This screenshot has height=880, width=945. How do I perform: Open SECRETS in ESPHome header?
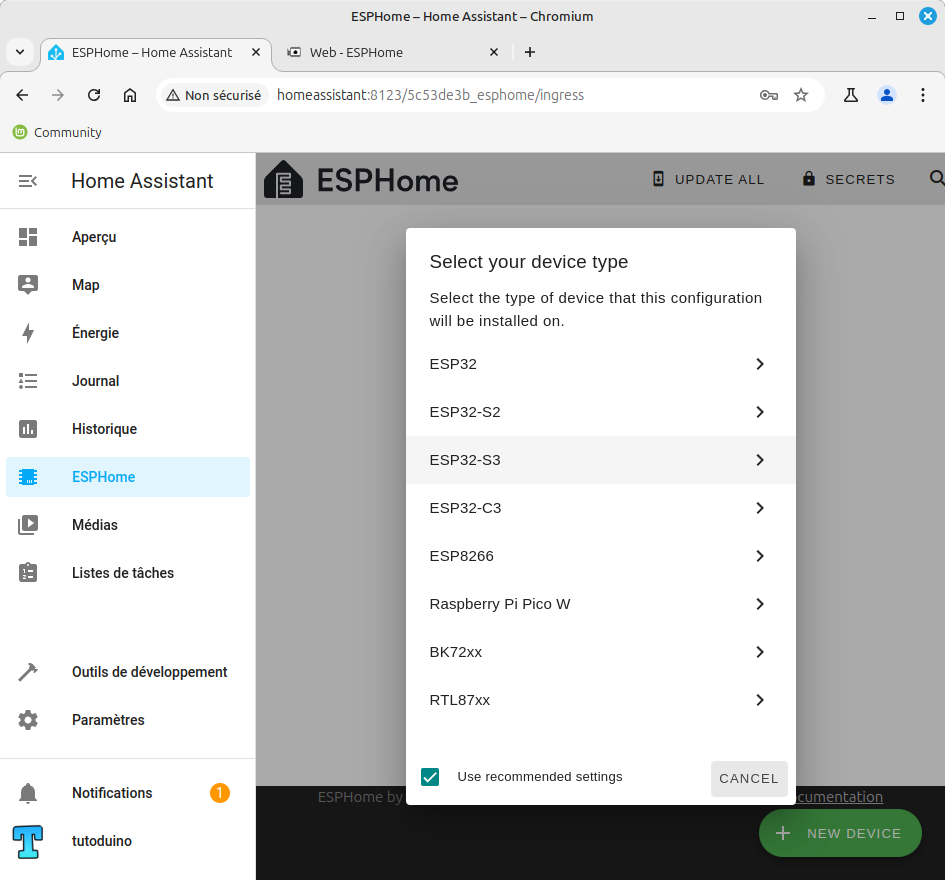(848, 179)
